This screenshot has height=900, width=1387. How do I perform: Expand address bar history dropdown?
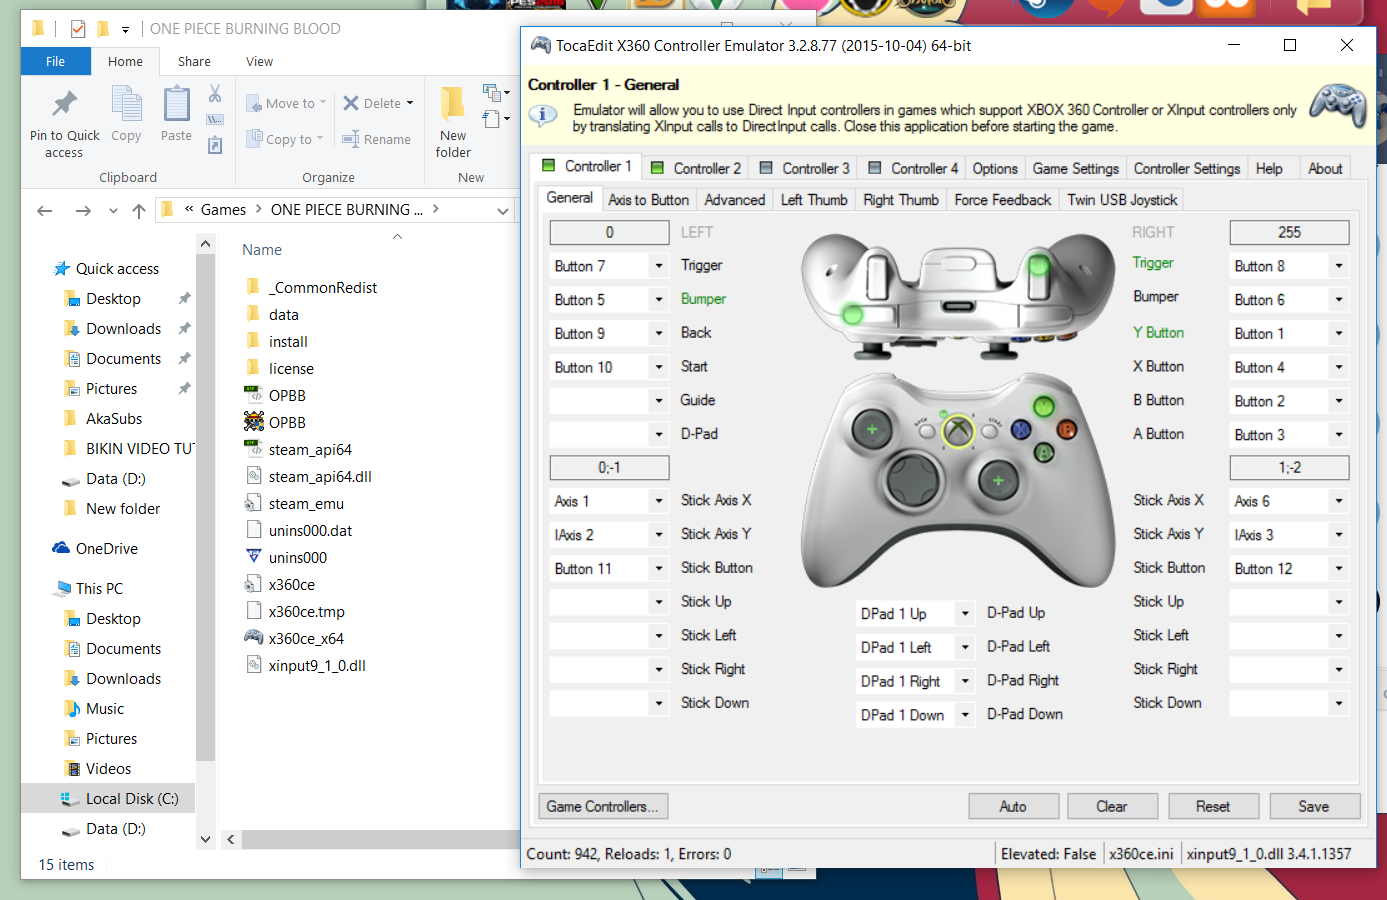coord(503,210)
